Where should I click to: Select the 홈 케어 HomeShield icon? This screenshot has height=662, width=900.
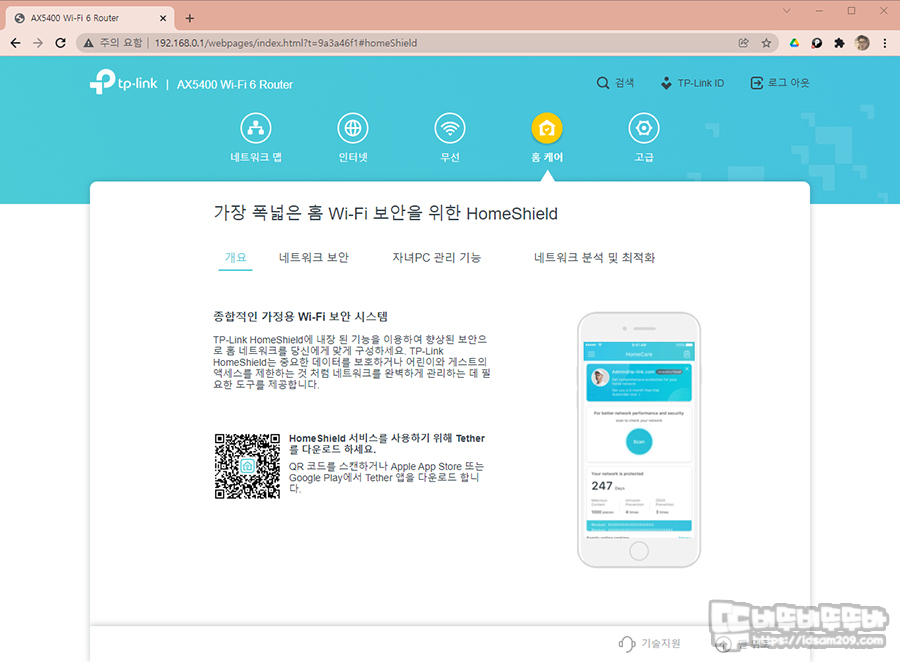pos(546,128)
